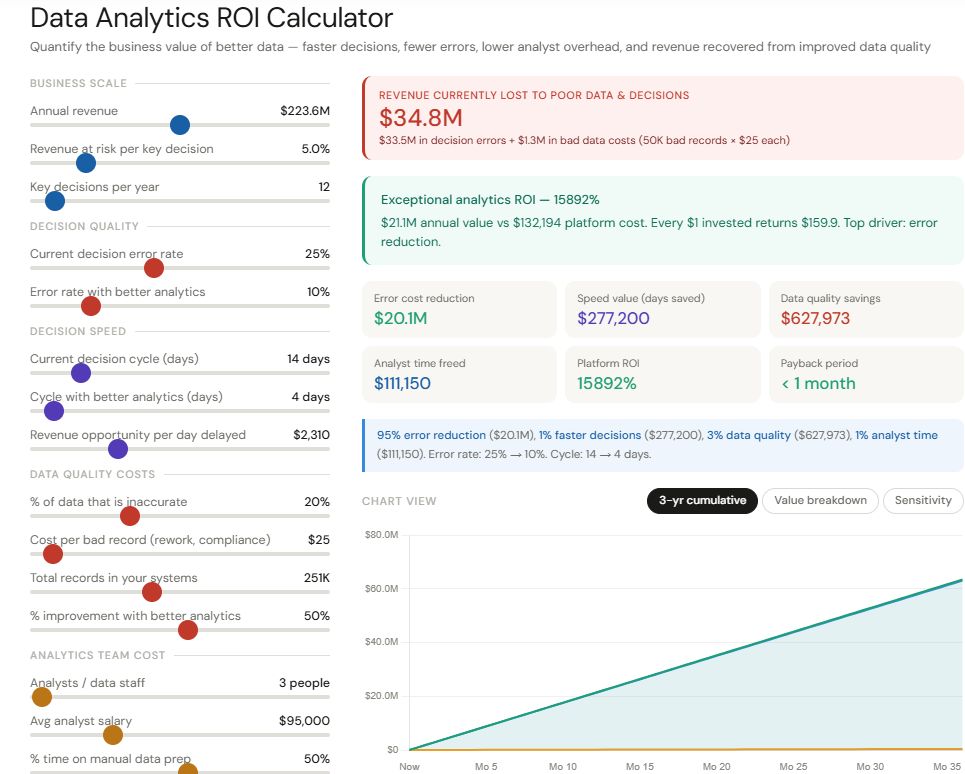The width and height of the screenshot is (965, 774).
Task: Click the Cost per bad record slider handle
Action: 53,554
